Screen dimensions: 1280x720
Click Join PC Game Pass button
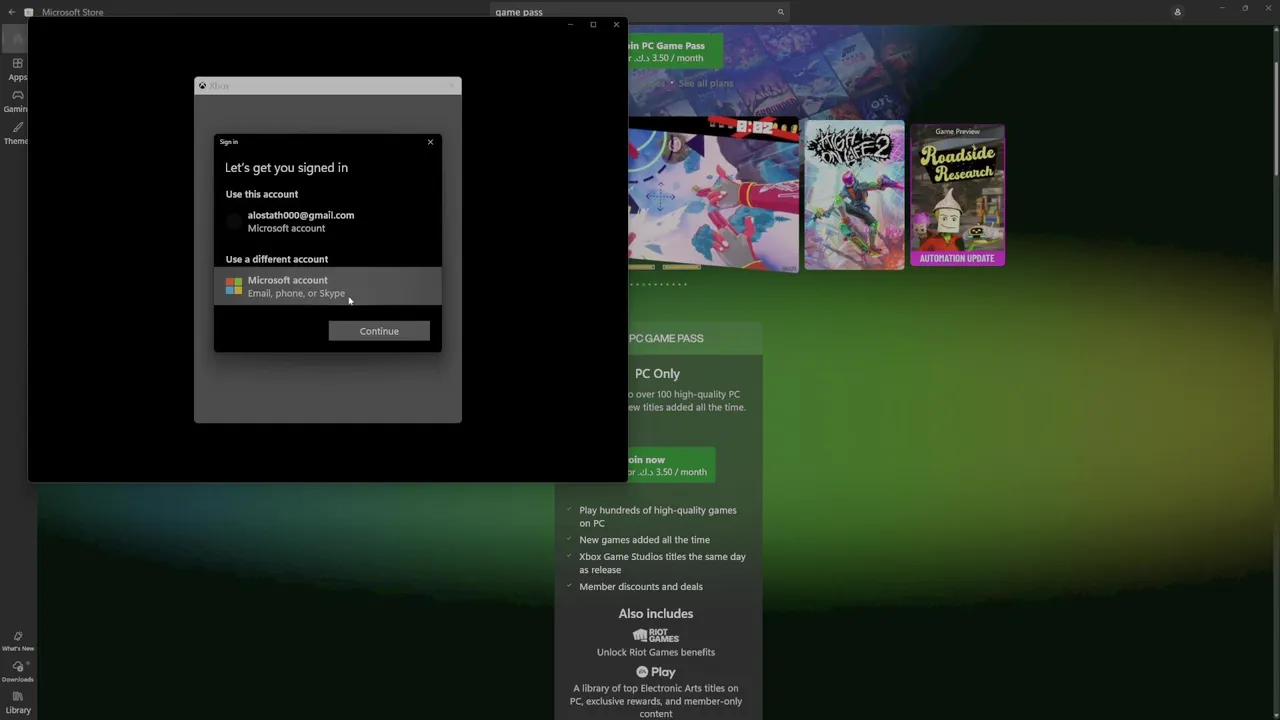(x=673, y=51)
